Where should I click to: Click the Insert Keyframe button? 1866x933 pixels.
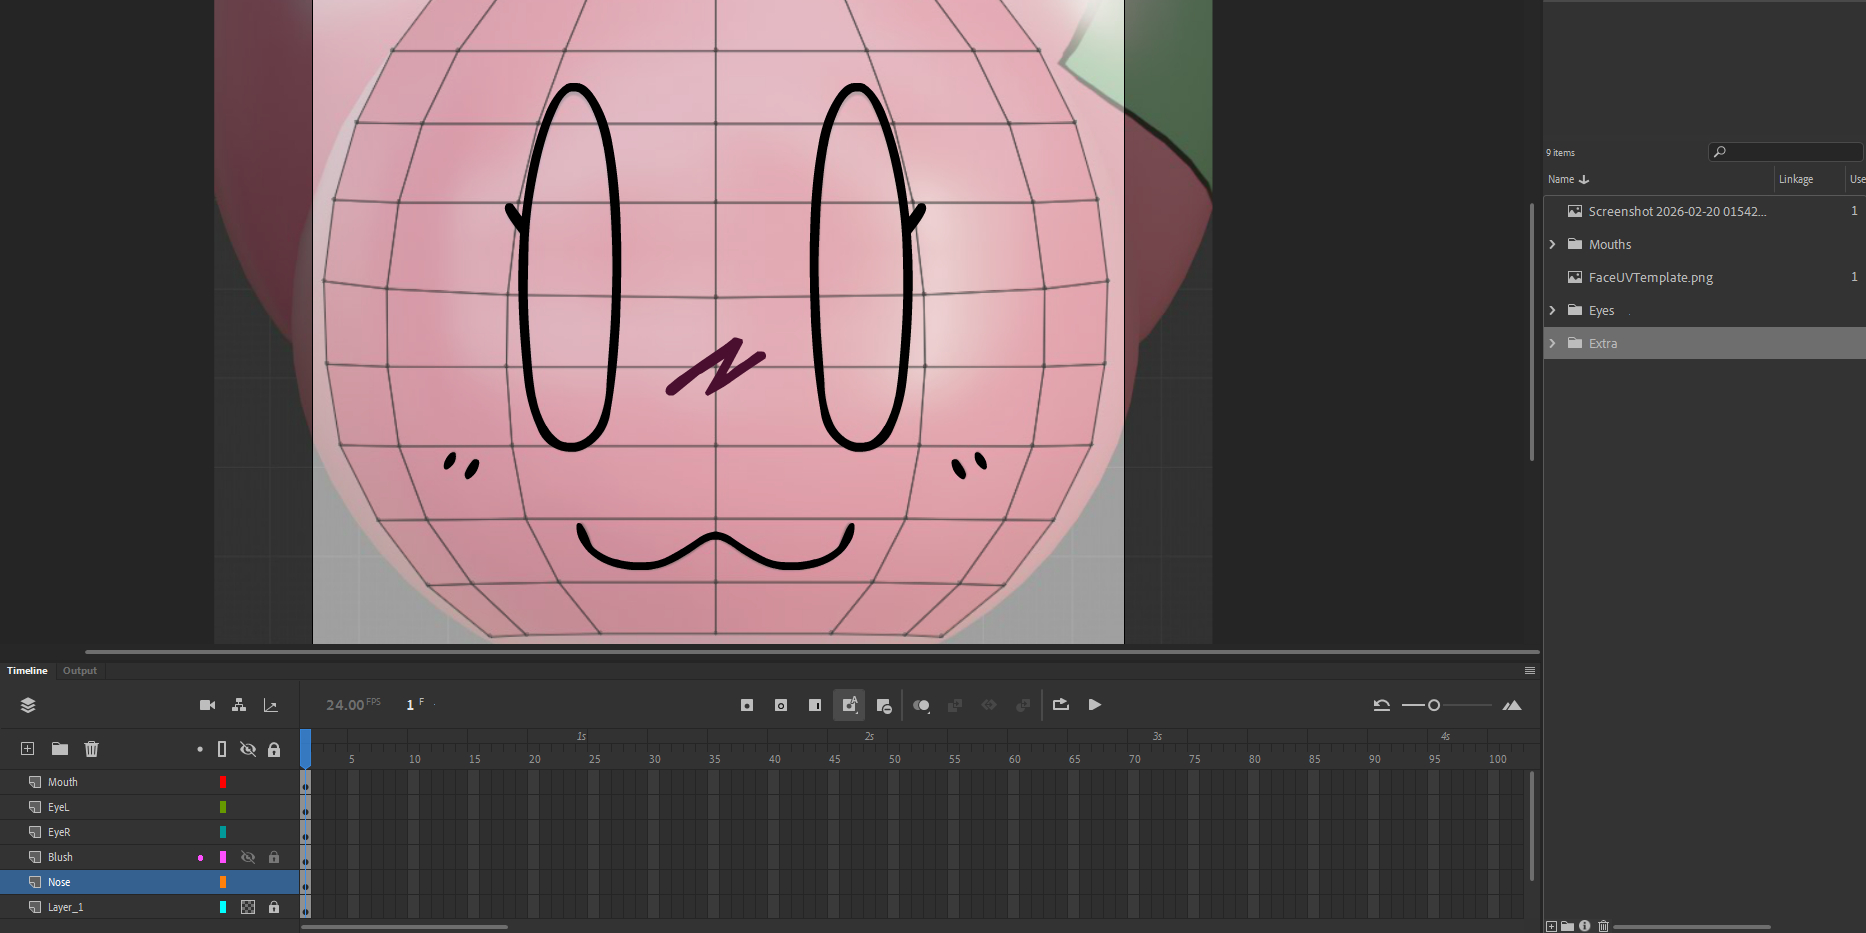747,705
